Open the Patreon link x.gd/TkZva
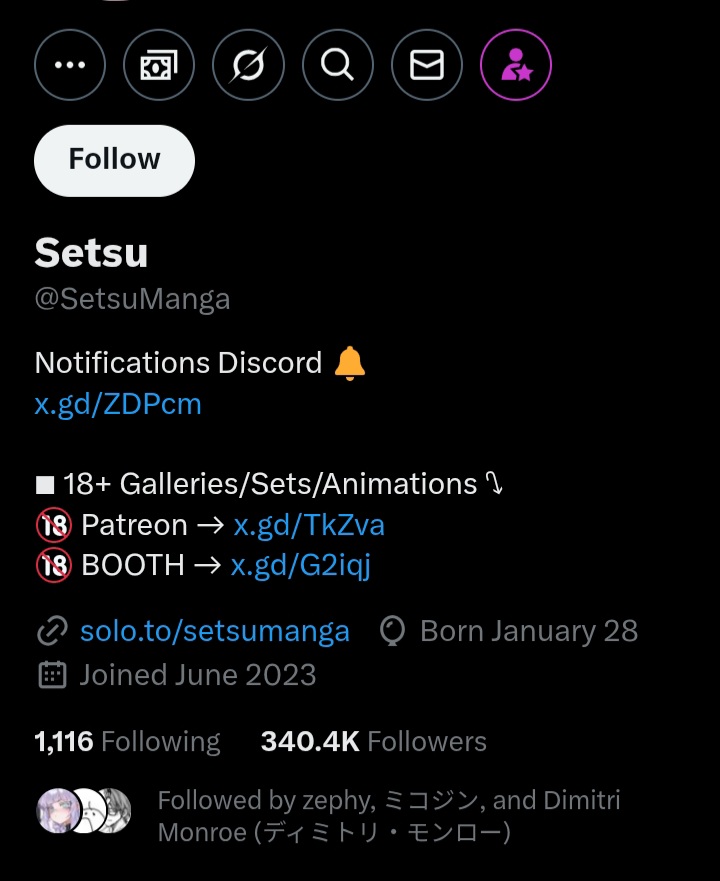 (309, 525)
